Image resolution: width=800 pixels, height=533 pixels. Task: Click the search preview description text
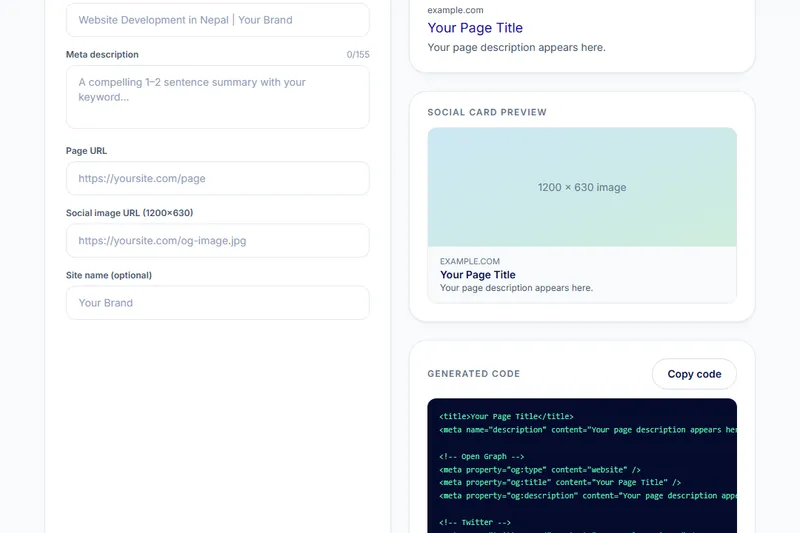[516, 47]
